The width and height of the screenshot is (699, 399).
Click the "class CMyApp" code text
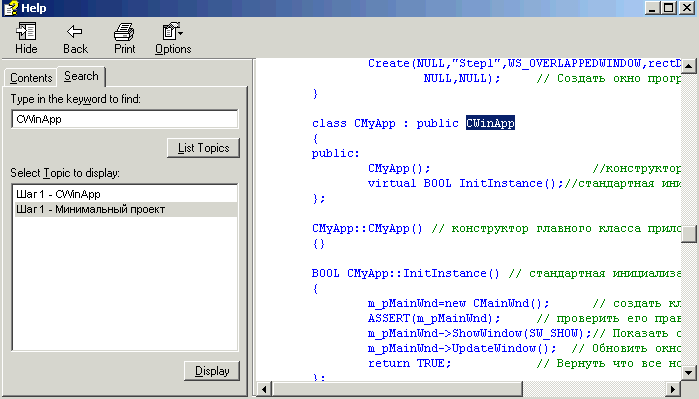(354, 123)
